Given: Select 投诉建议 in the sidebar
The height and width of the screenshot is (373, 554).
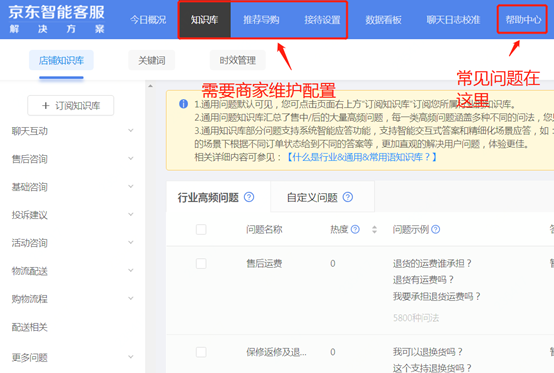Looking at the screenshot, I should [30, 215].
